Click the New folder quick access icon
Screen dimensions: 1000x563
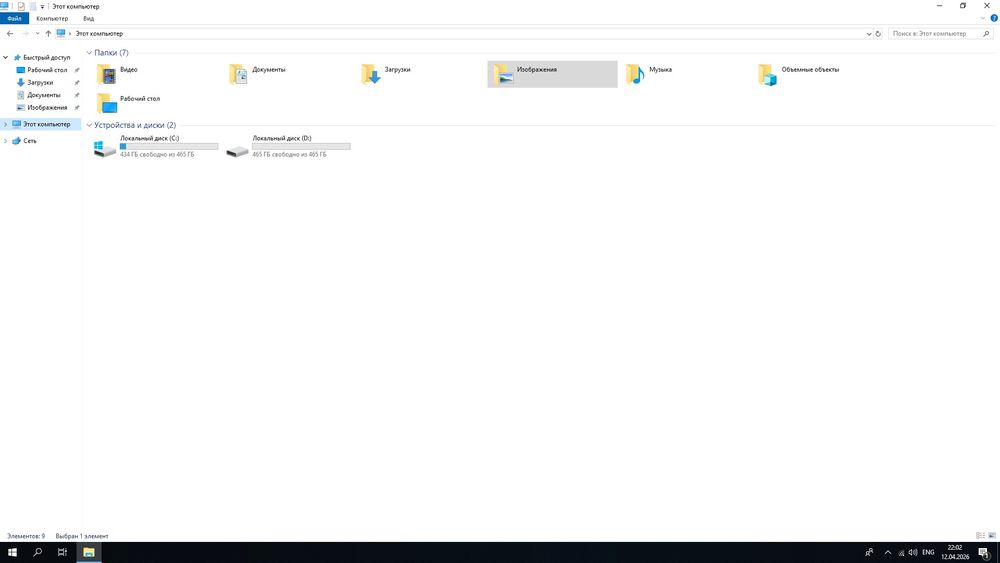[33, 6]
